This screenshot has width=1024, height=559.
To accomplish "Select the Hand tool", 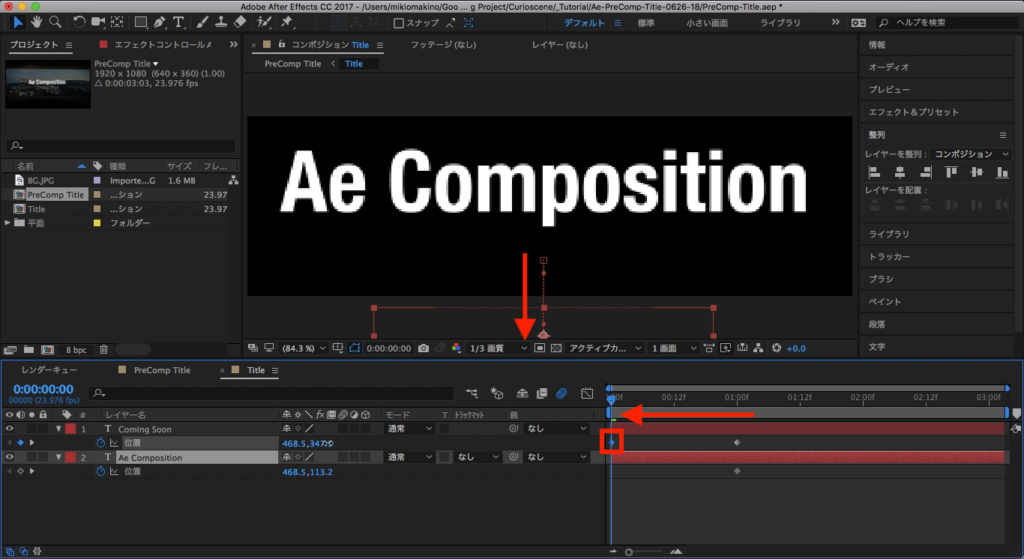I will tap(36, 22).
